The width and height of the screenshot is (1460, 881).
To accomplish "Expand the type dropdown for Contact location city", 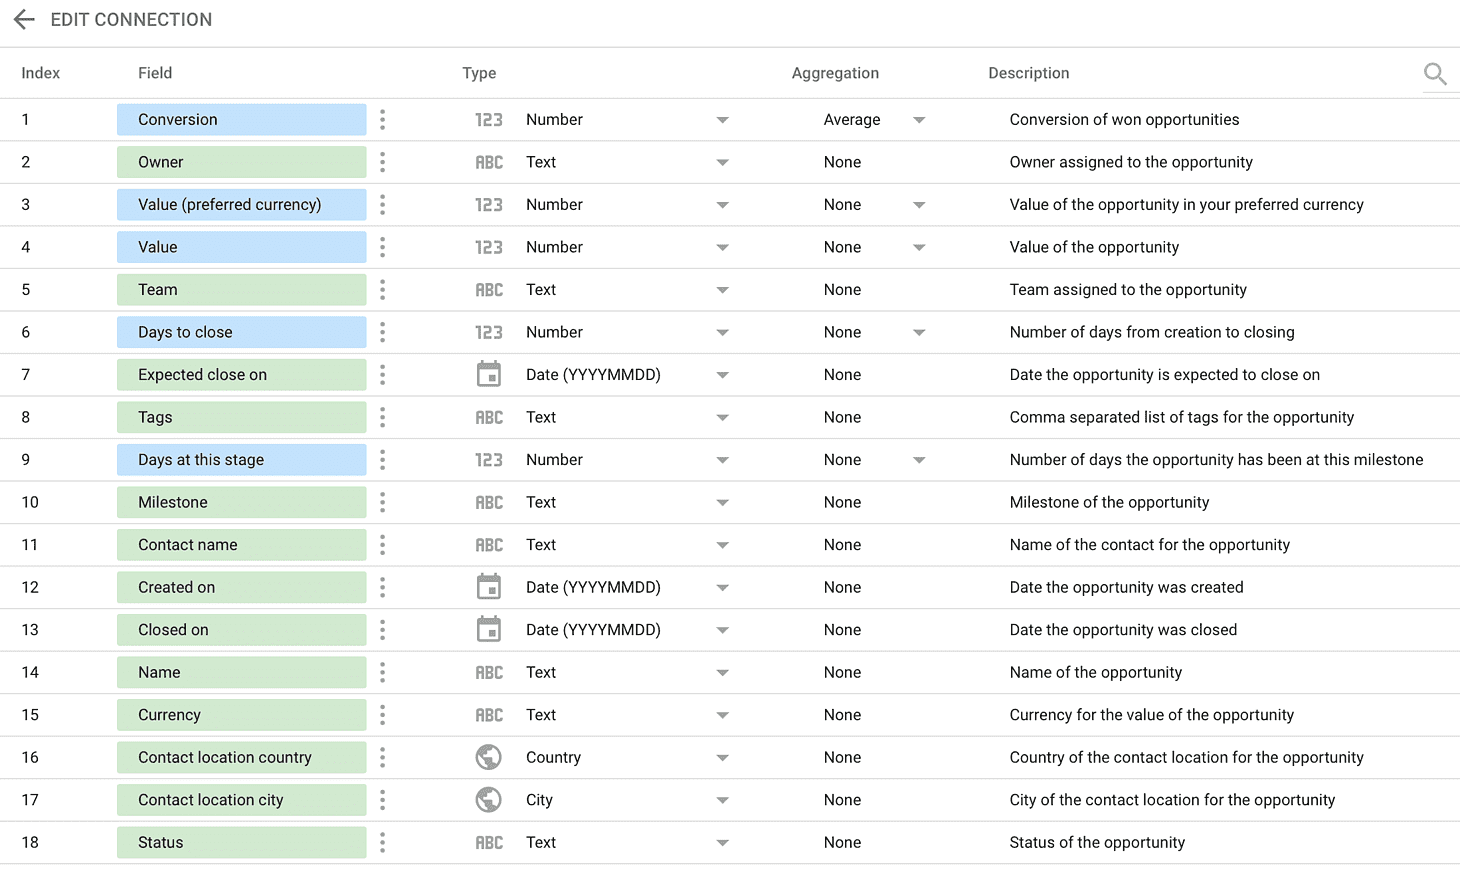I will [x=722, y=800].
